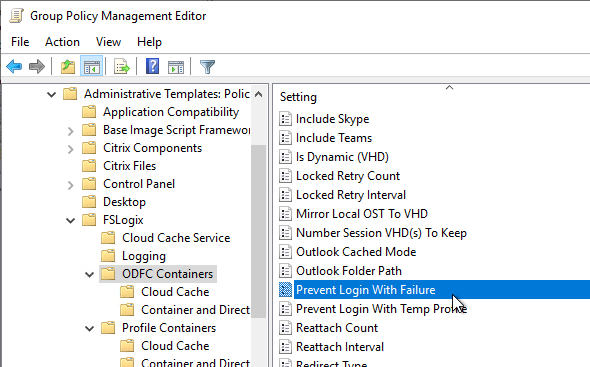Collapse the Profile Containers node

click(x=90, y=329)
